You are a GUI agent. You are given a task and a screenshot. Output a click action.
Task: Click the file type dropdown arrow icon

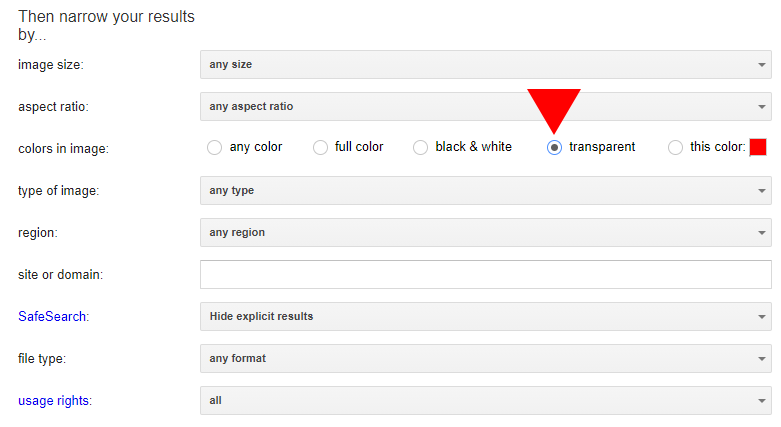762,359
